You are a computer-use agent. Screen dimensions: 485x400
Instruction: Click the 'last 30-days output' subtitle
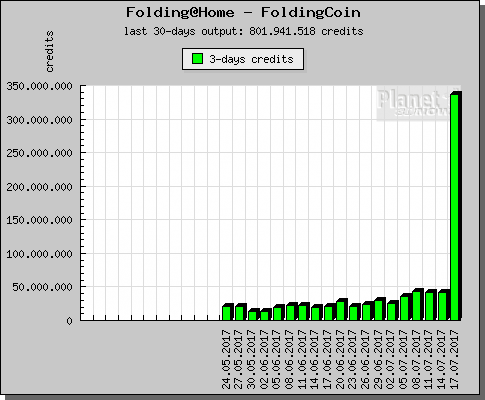tap(244, 31)
